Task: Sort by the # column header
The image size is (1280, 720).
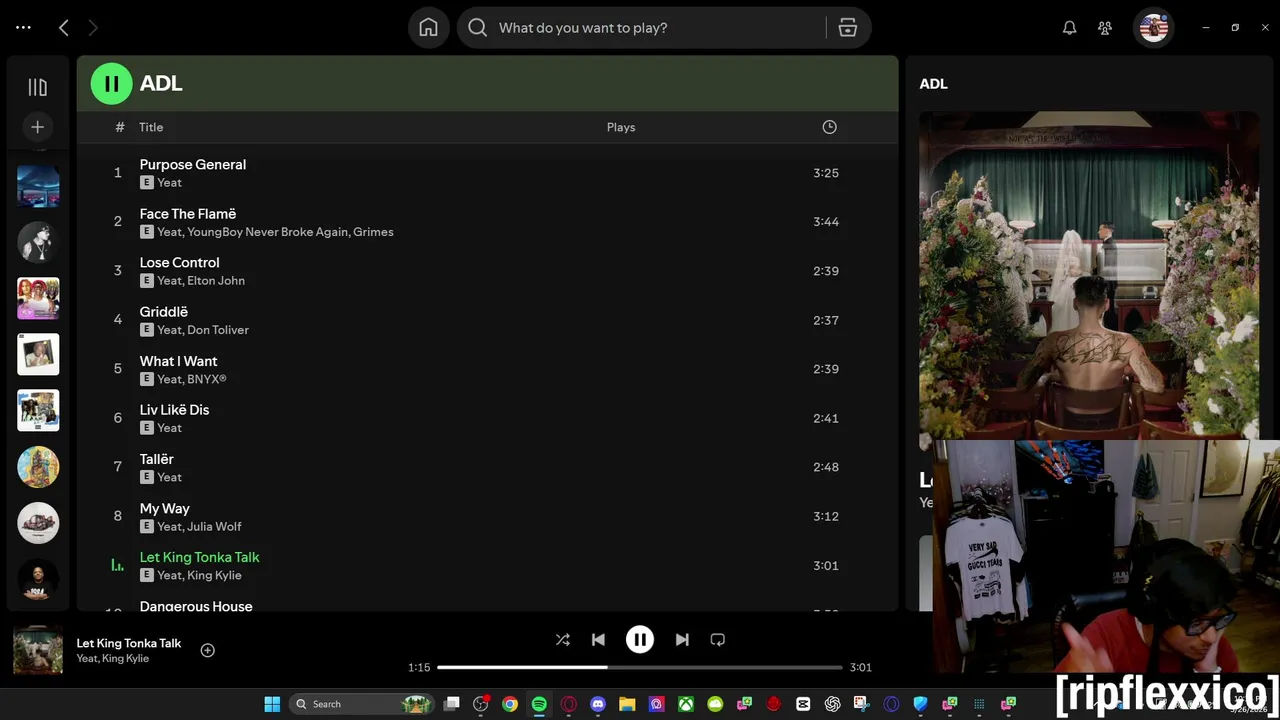Action: click(120, 127)
